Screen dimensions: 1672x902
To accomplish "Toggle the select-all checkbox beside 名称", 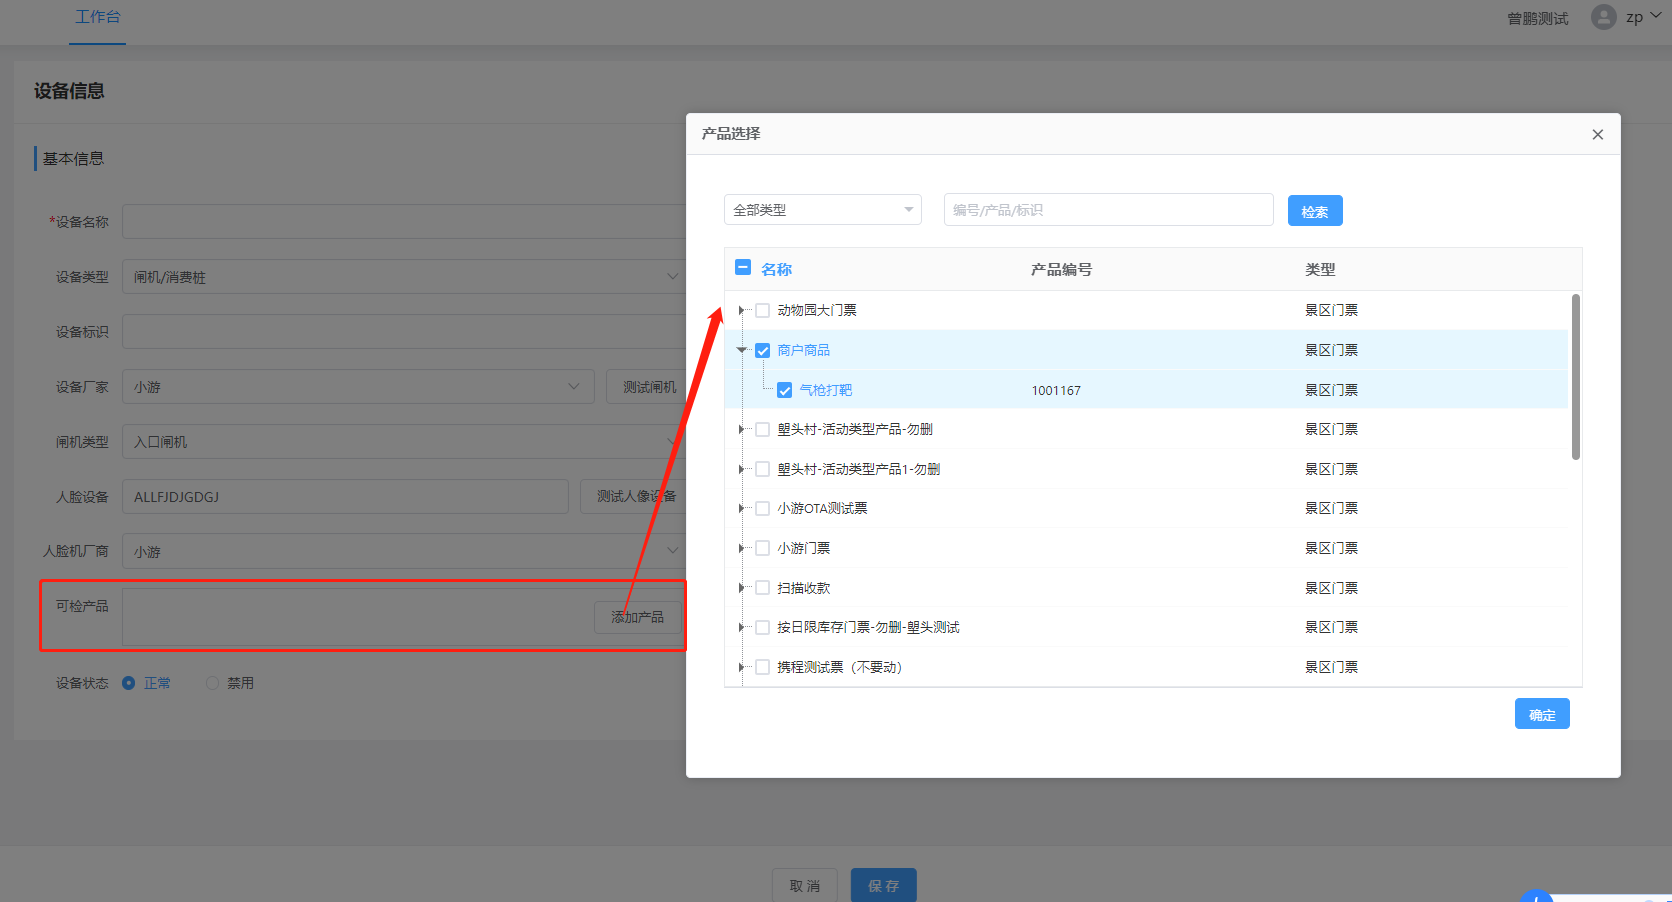I will coord(743,268).
